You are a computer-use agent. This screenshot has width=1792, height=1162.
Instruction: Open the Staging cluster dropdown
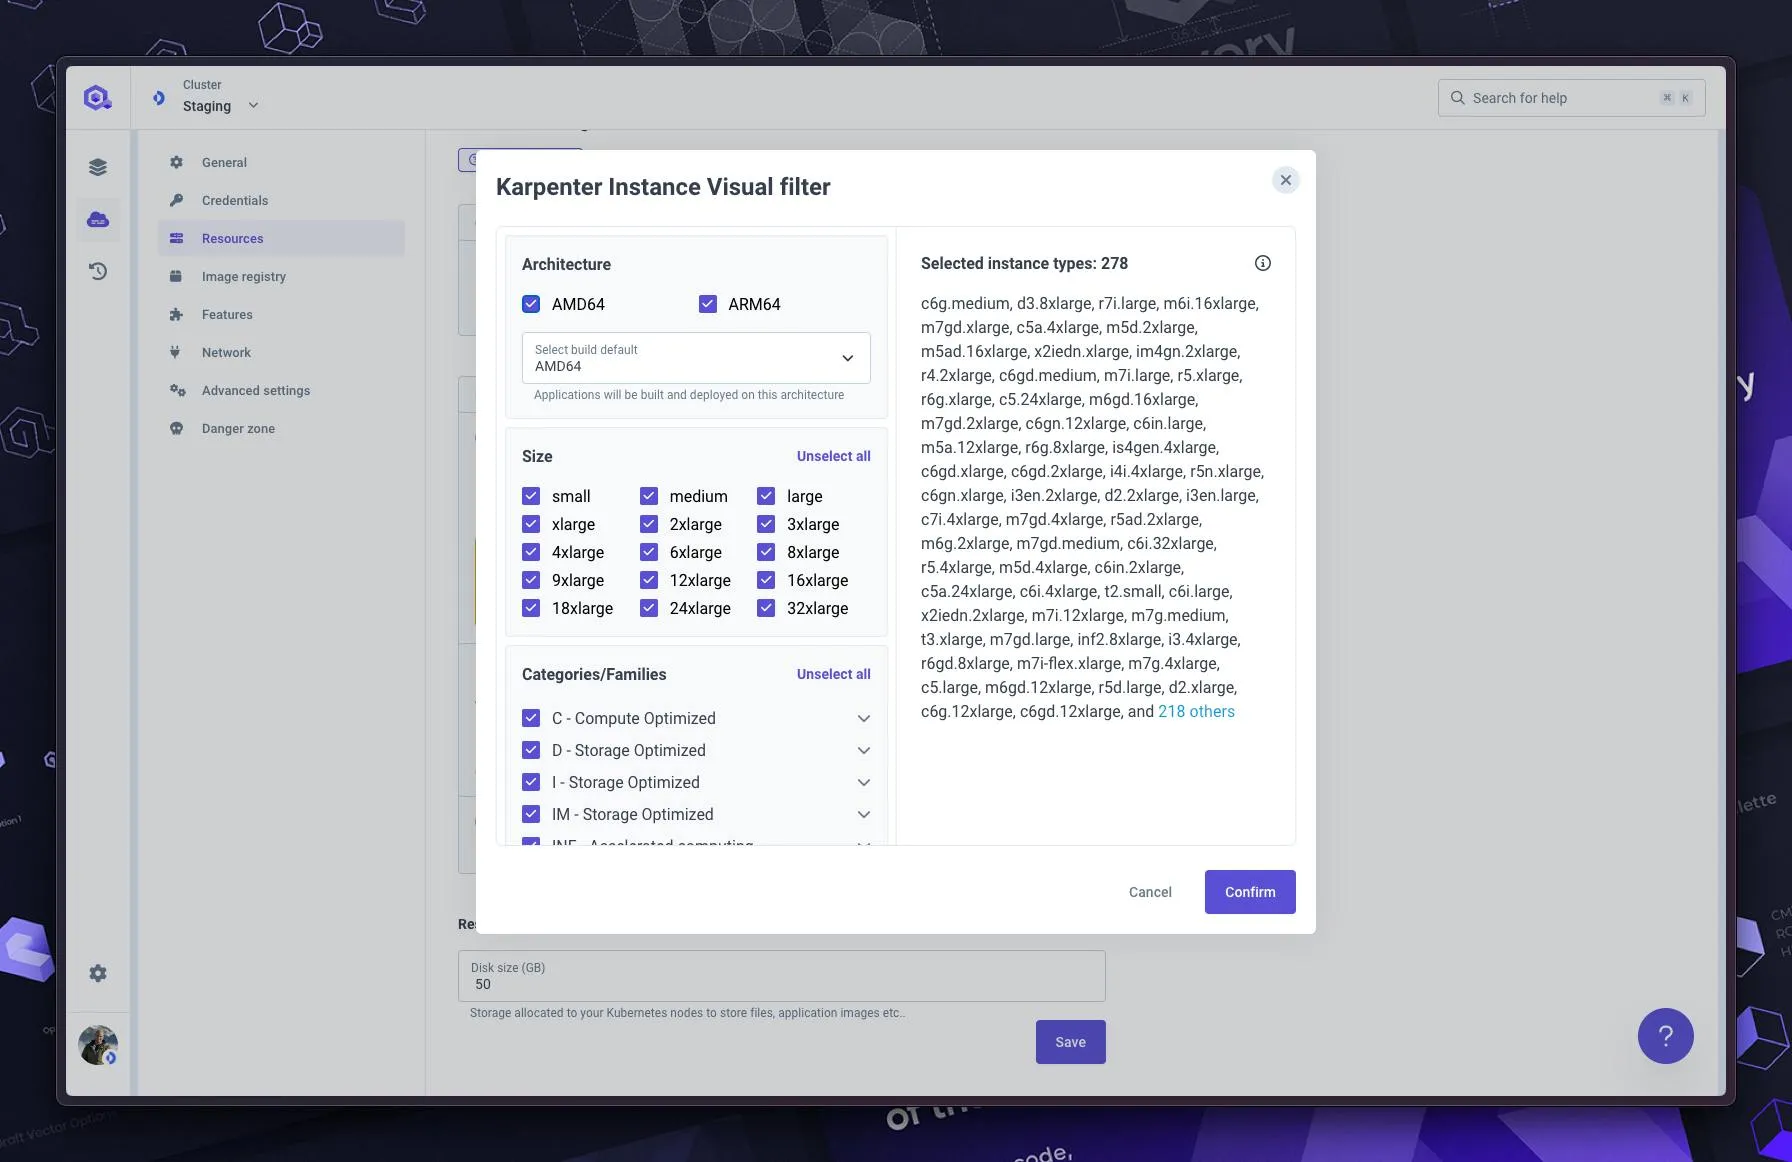(x=220, y=105)
